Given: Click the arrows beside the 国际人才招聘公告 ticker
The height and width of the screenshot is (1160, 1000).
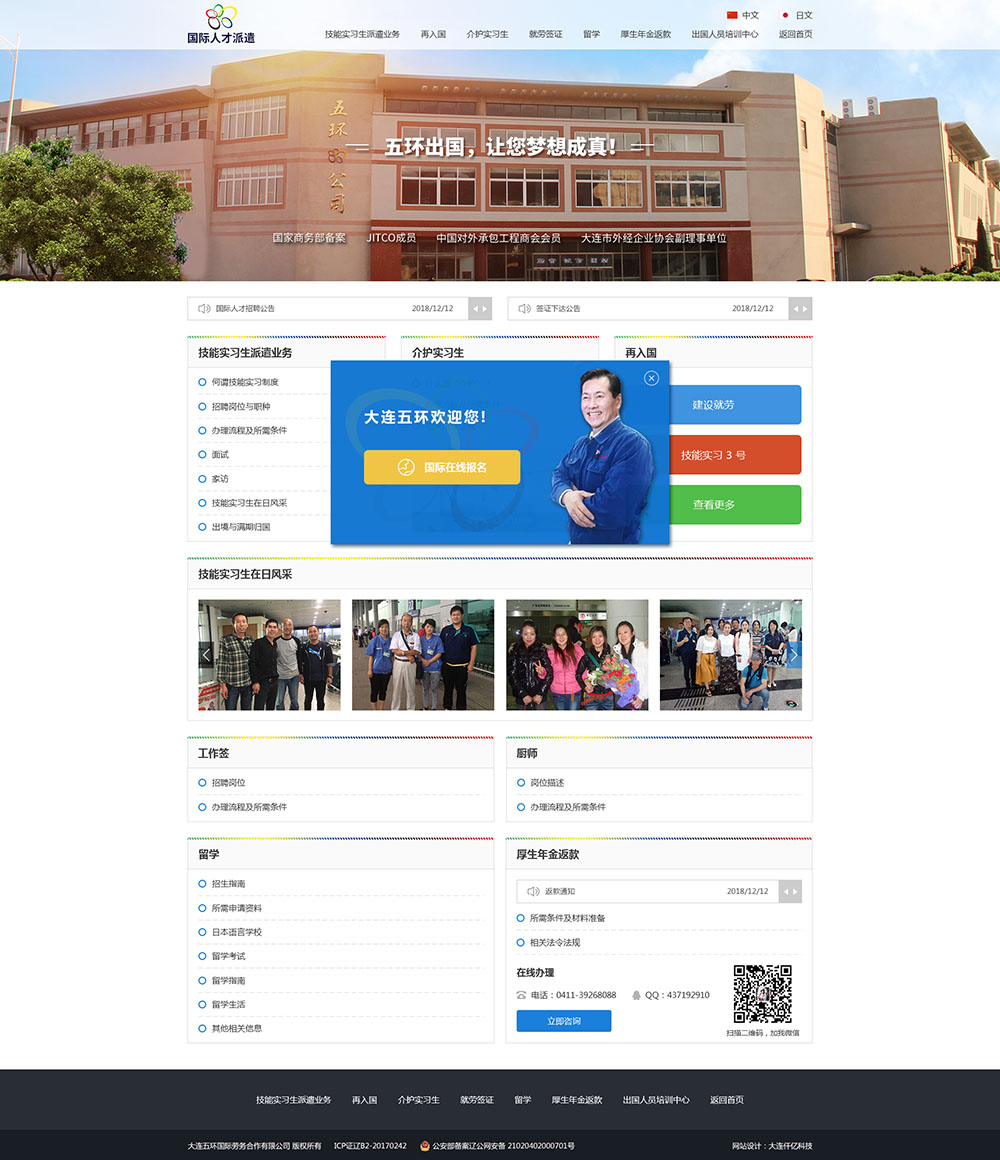Looking at the screenshot, I should pyautogui.click(x=480, y=309).
